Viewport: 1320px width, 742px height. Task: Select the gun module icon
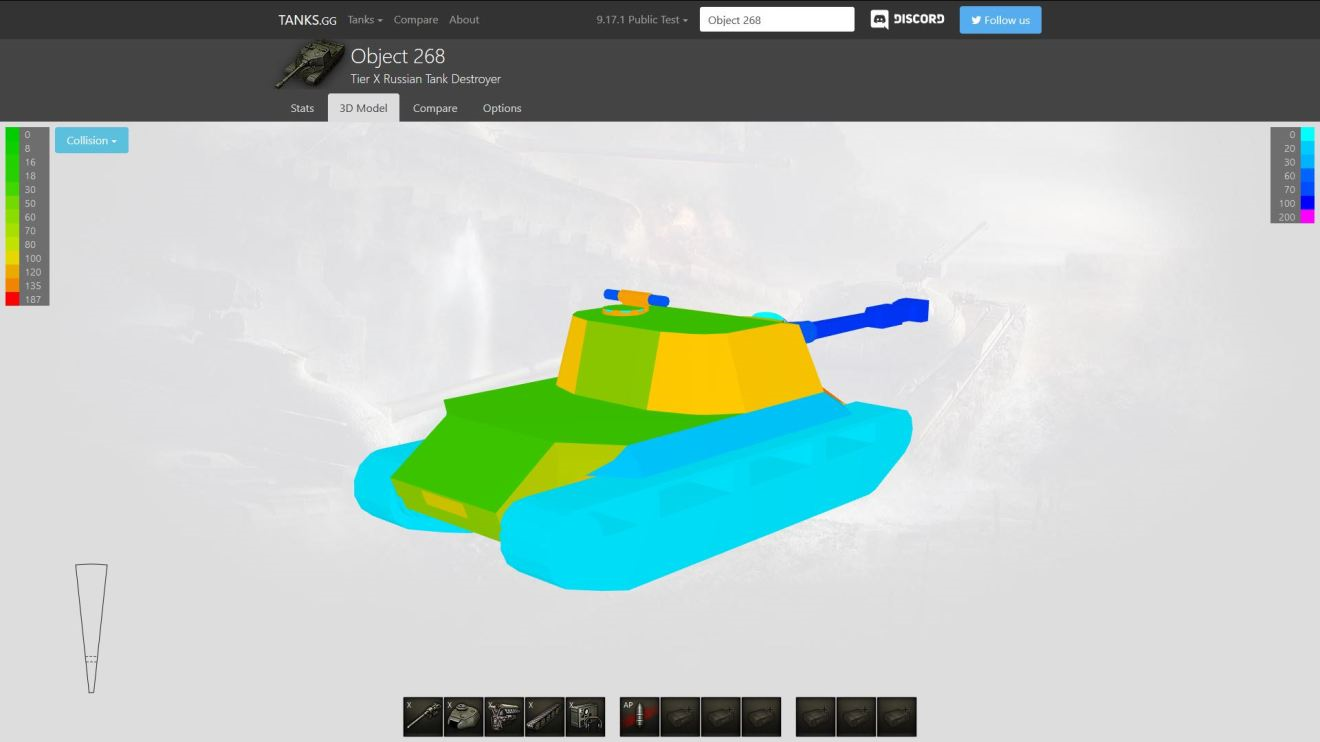point(423,717)
